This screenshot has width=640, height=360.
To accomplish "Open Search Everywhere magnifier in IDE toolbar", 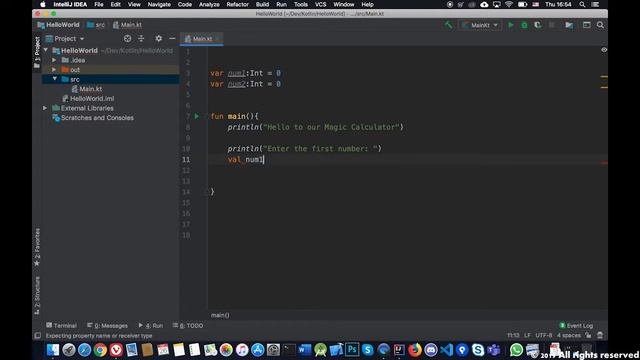I will [x=600, y=25].
